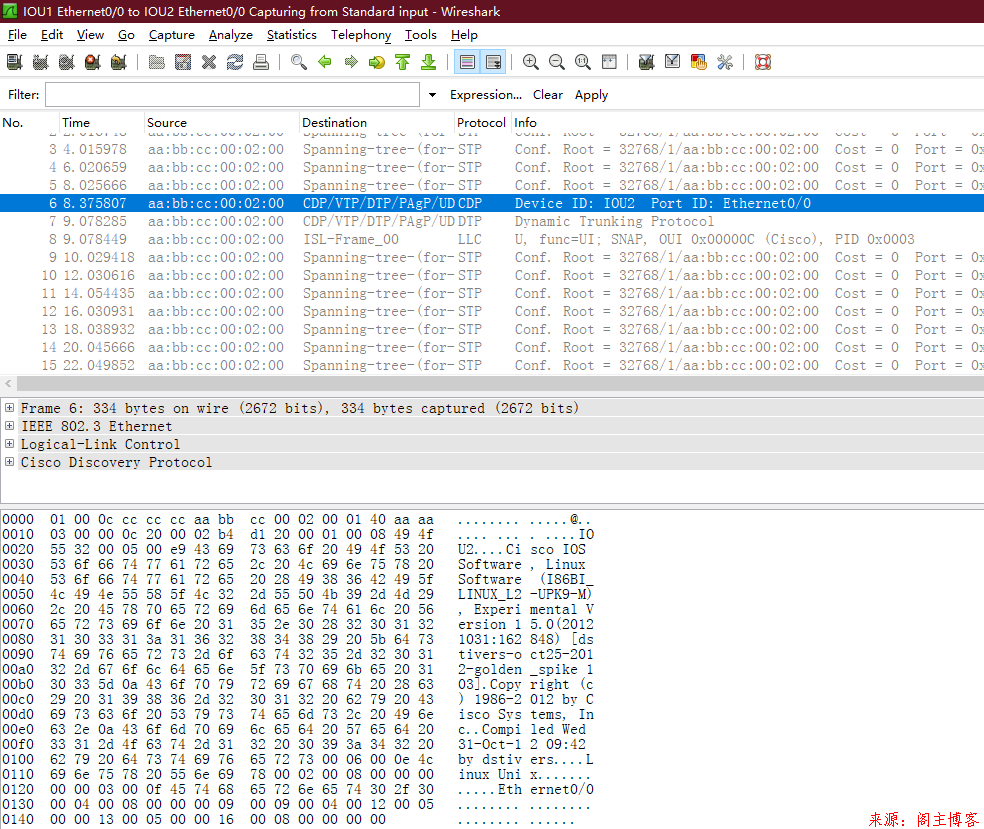
Task: Toggle auto scroll in live capture
Action: (x=493, y=62)
